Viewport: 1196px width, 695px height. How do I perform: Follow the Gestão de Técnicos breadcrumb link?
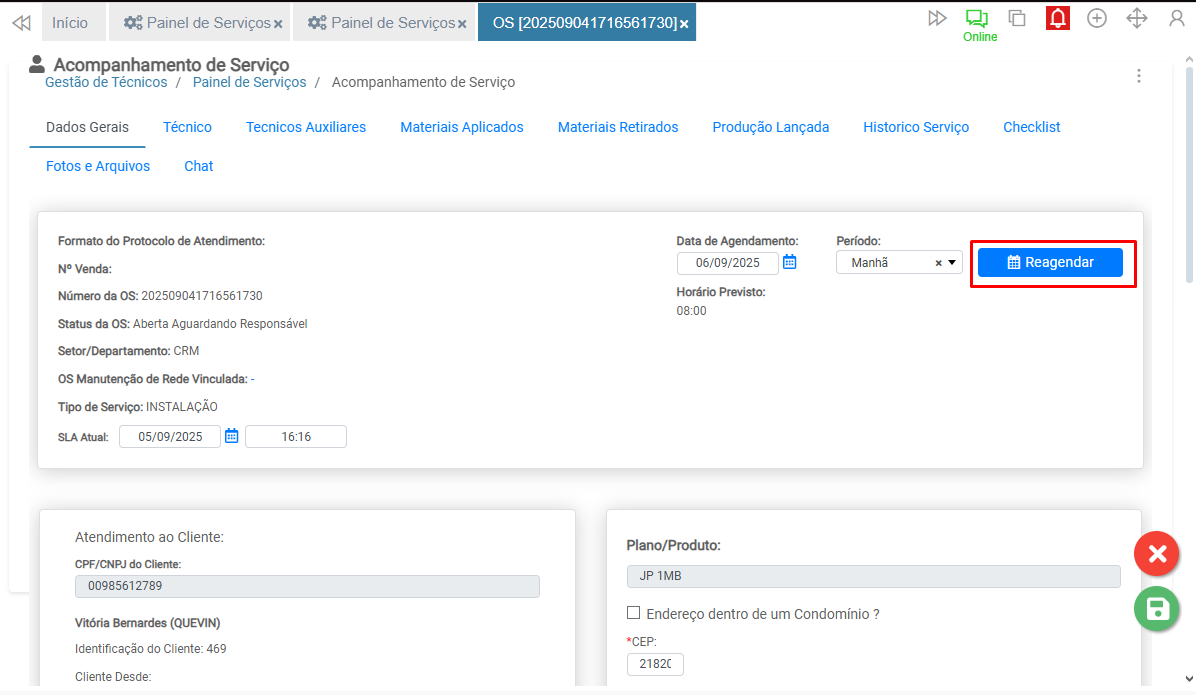coord(106,82)
